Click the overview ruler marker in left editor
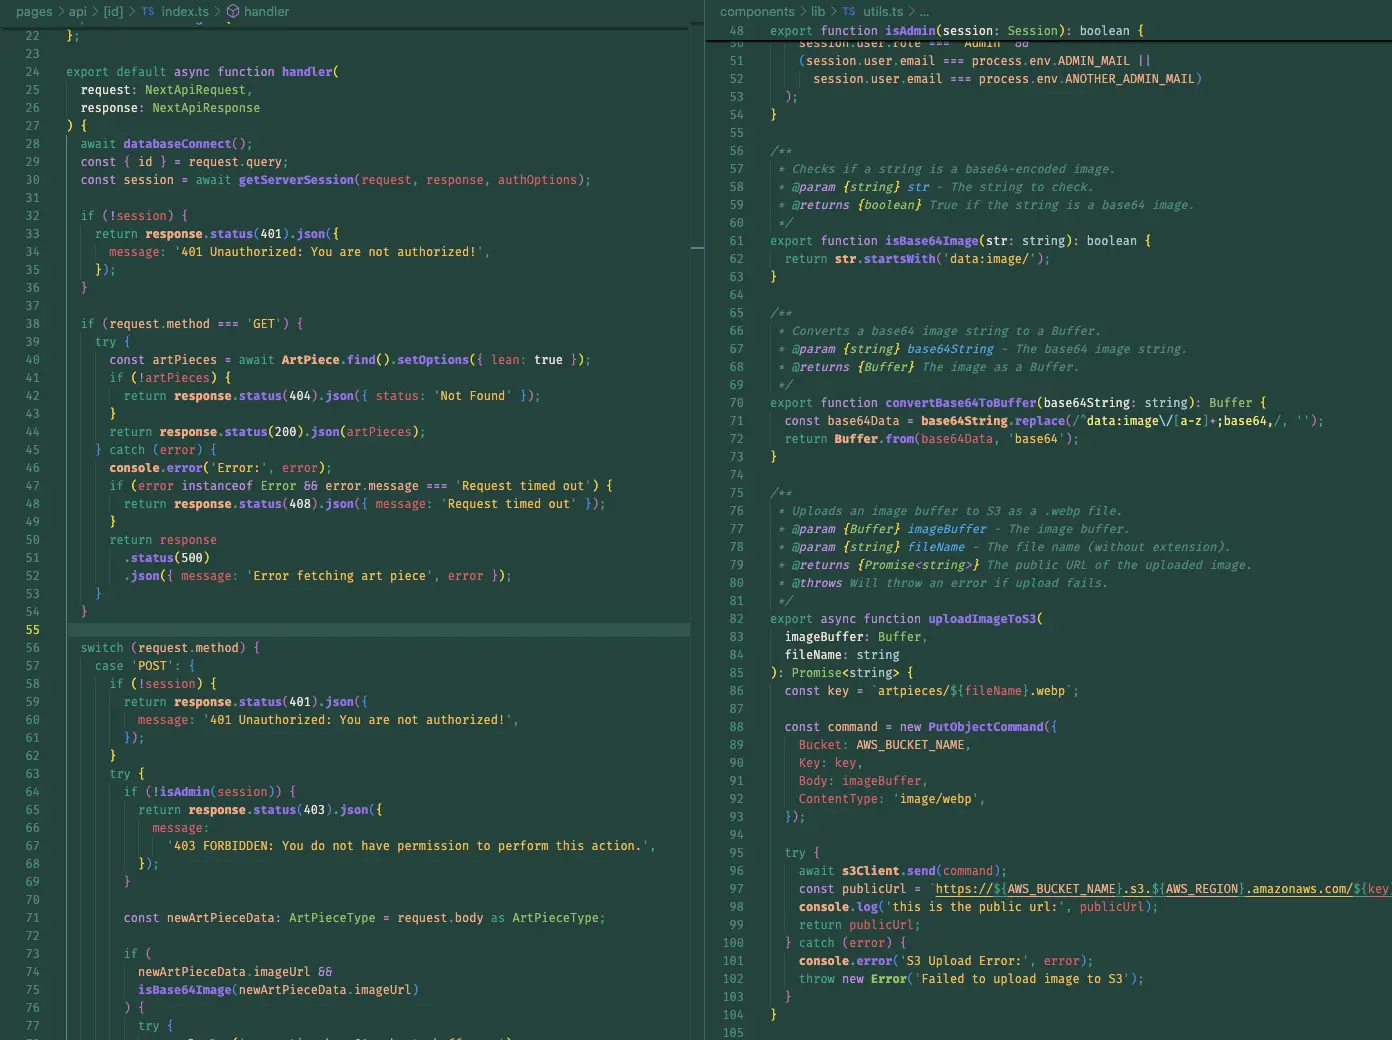 (697, 247)
